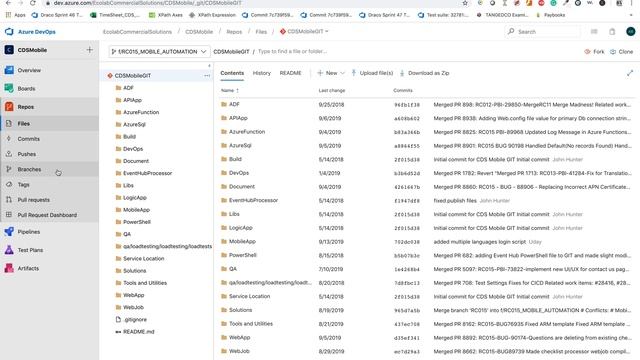Image resolution: width=640 pixels, height=360 pixels.
Task: Switch to the Contents tab
Action: [x=232, y=73]
